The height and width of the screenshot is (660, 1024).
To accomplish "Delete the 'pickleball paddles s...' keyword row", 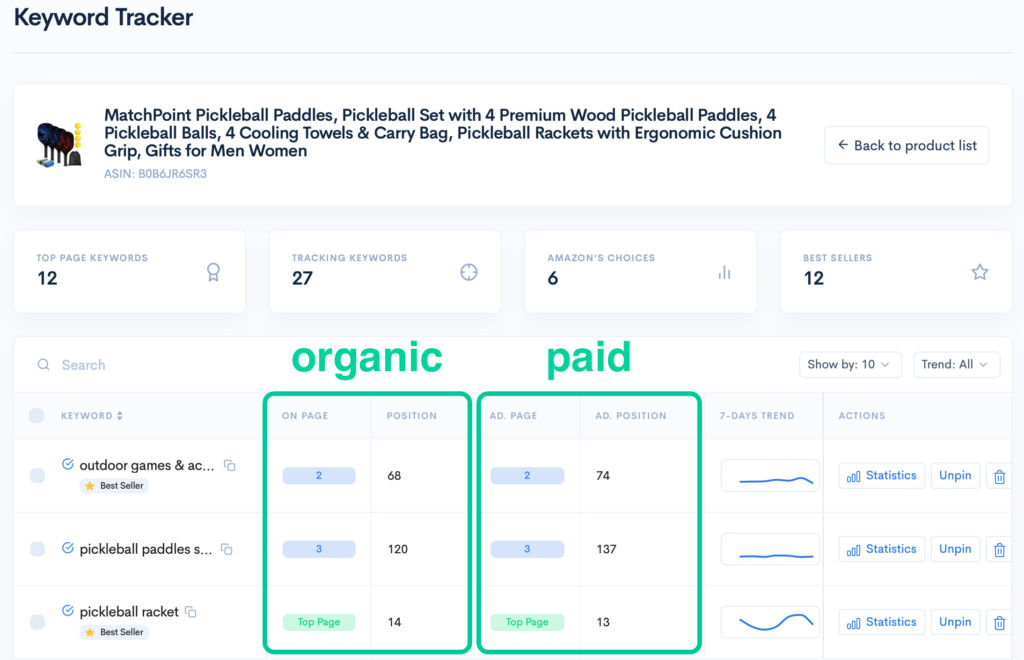I will coord(998,548).
